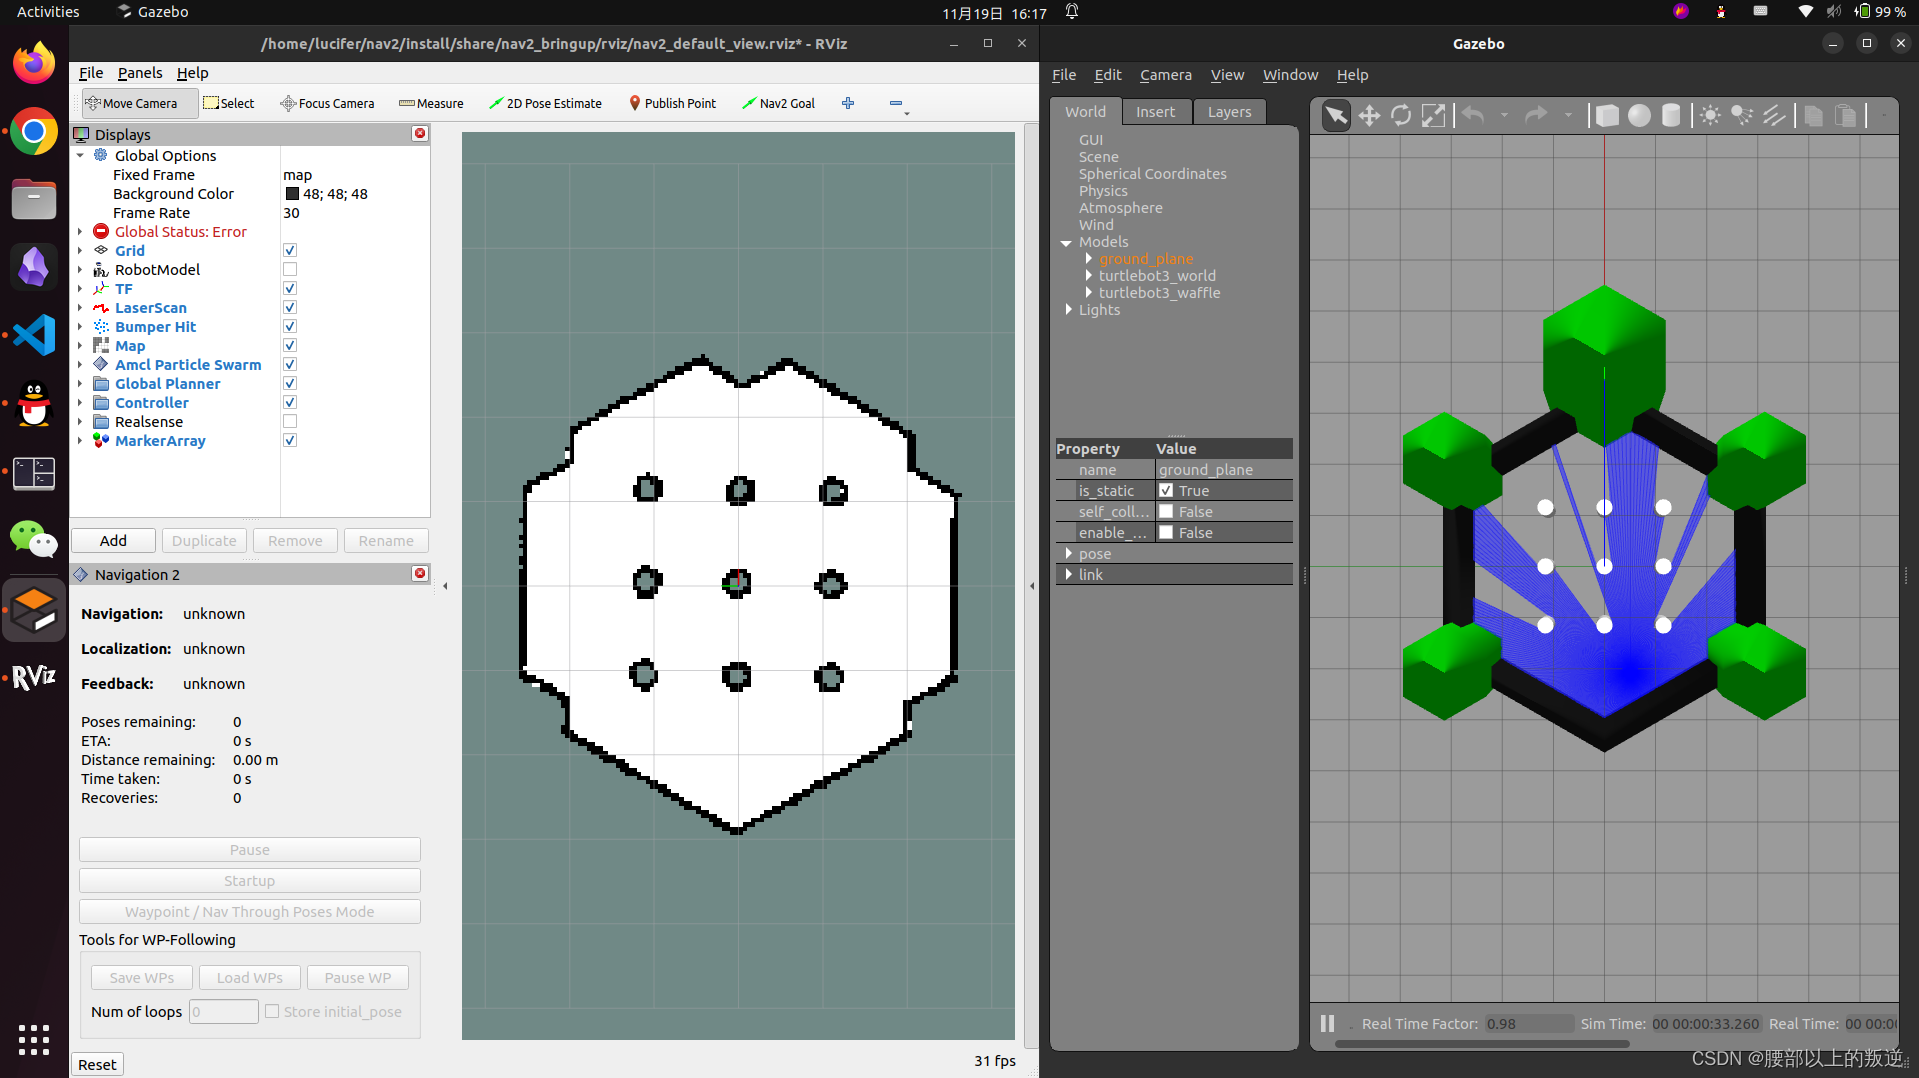Select the Gazebo scale mode tool
This screenshot has height=1078, width=1919.
tap(1433, 115)
